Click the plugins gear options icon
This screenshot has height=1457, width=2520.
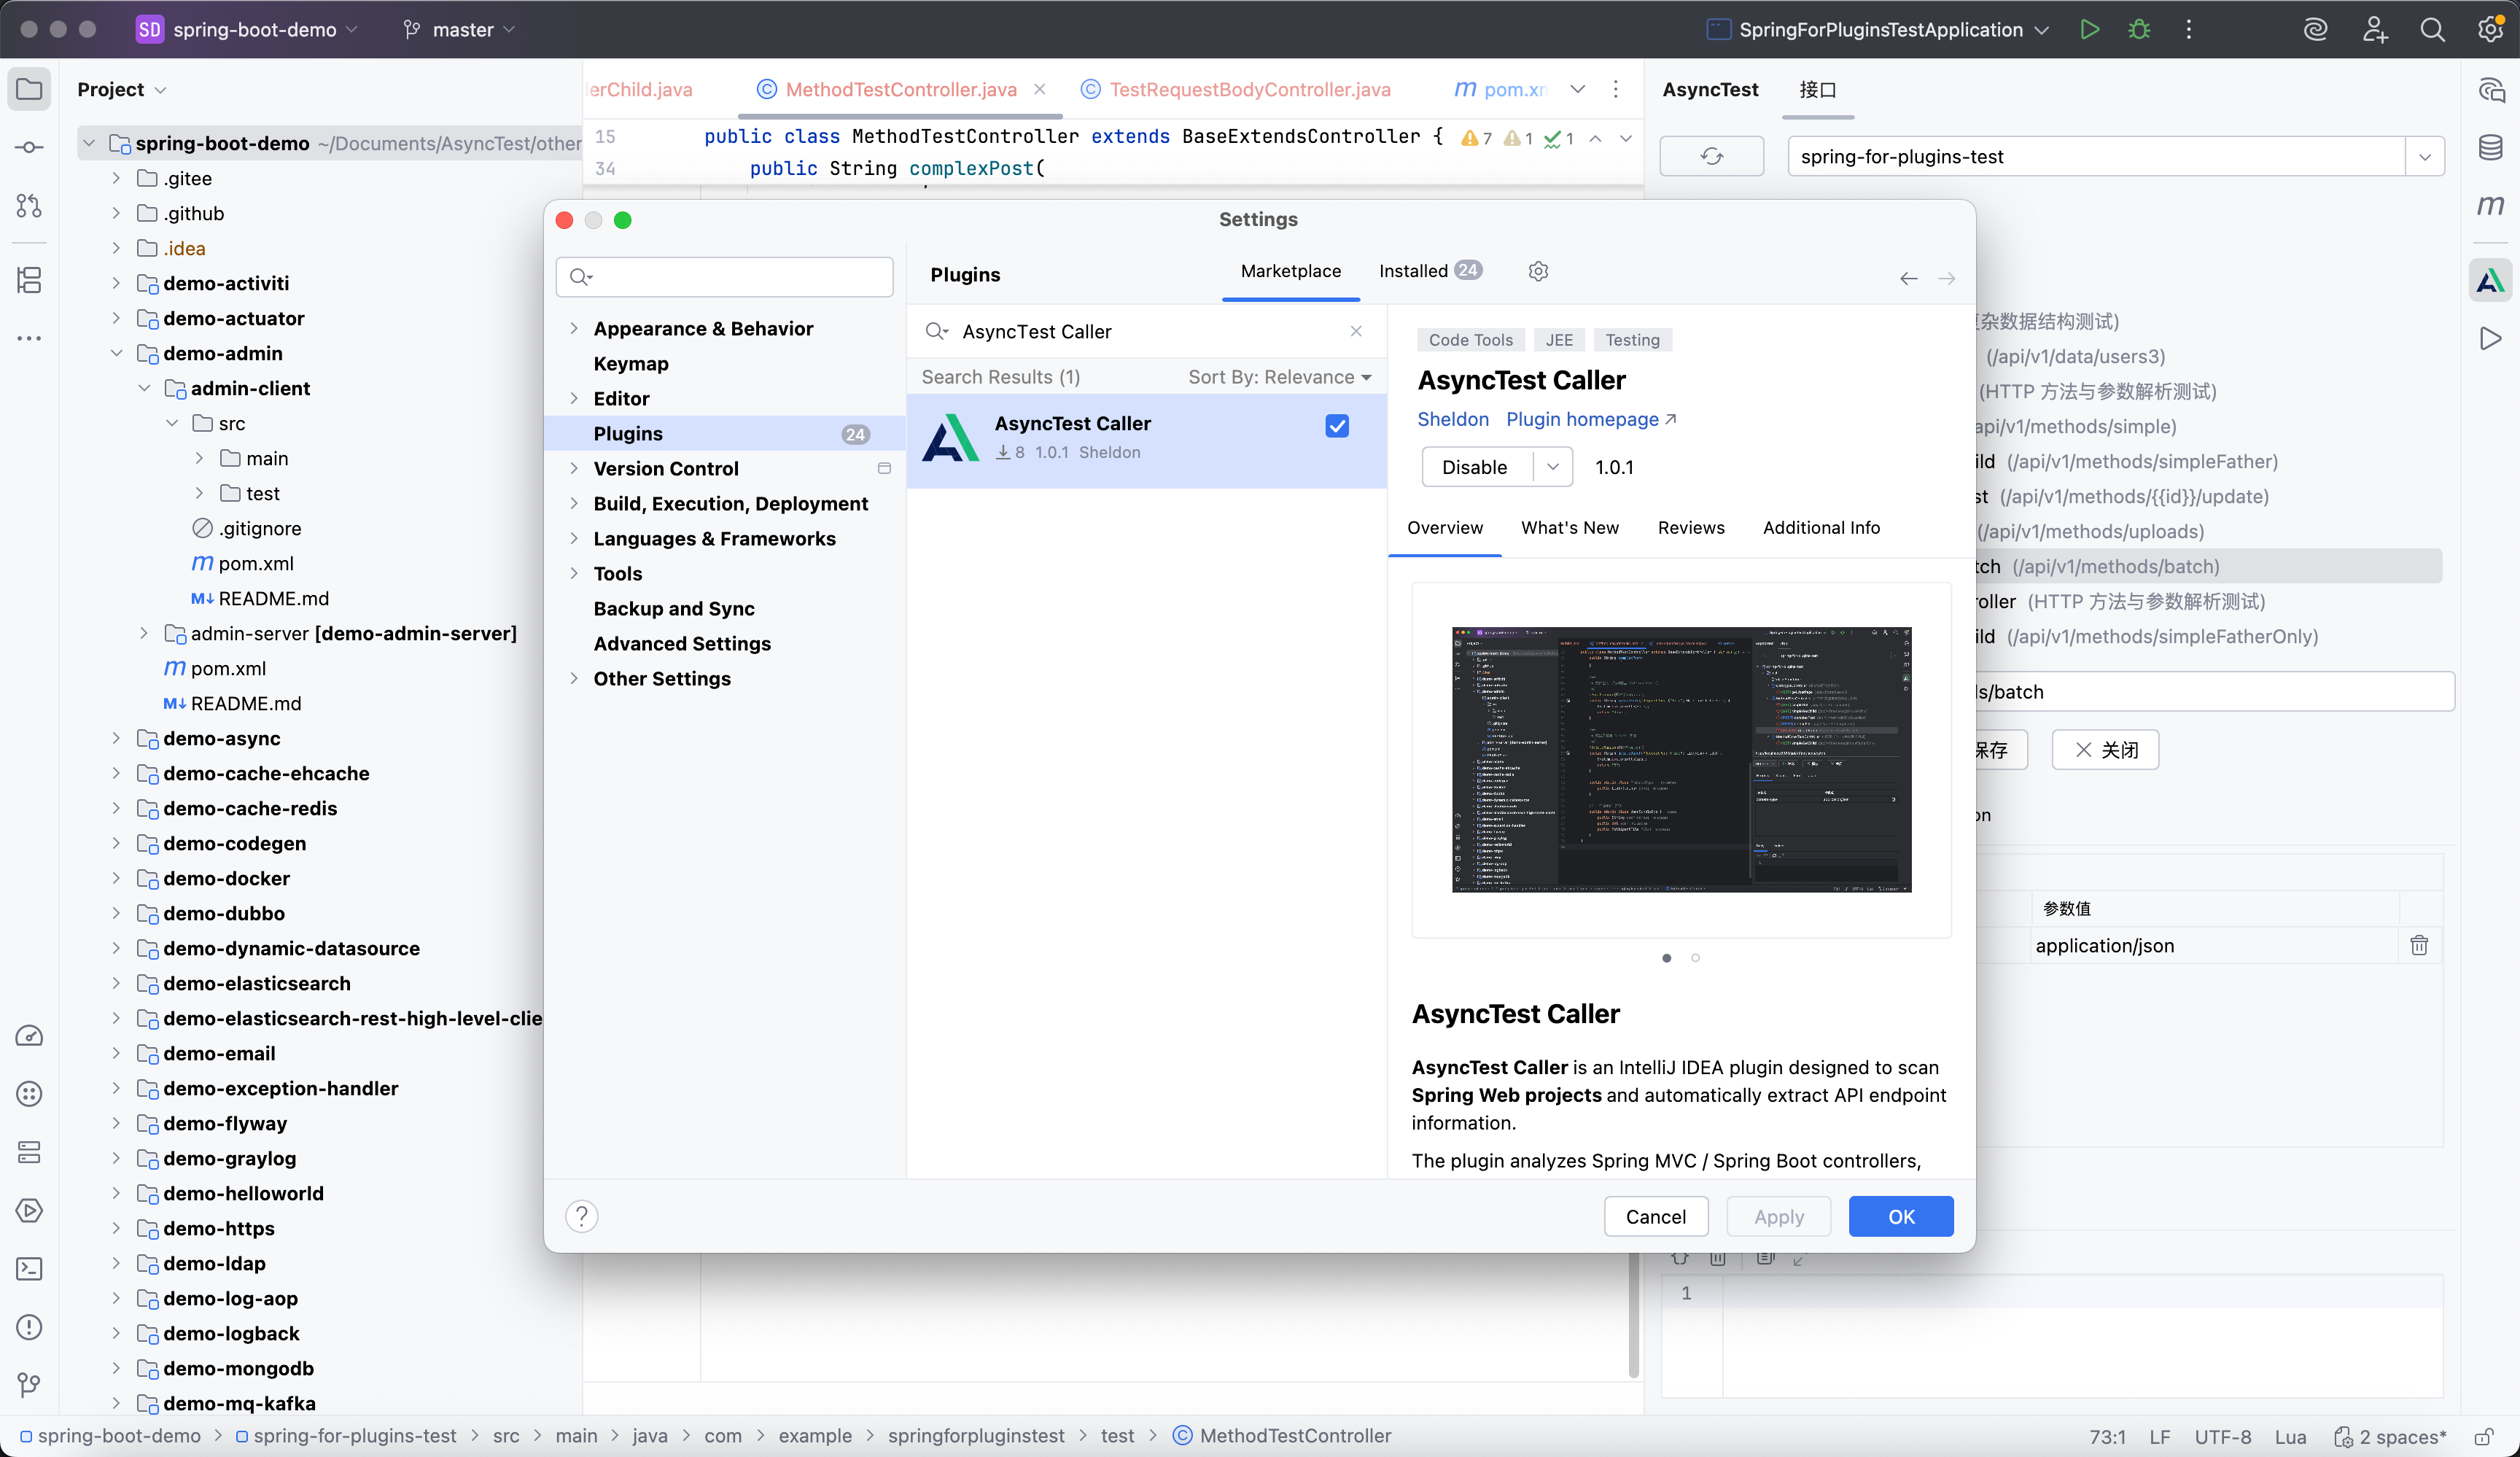point(1538,271)
